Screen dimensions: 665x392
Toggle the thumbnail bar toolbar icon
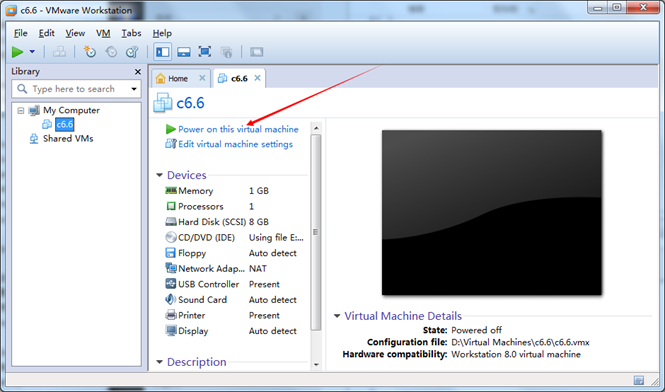pos(184,52)
